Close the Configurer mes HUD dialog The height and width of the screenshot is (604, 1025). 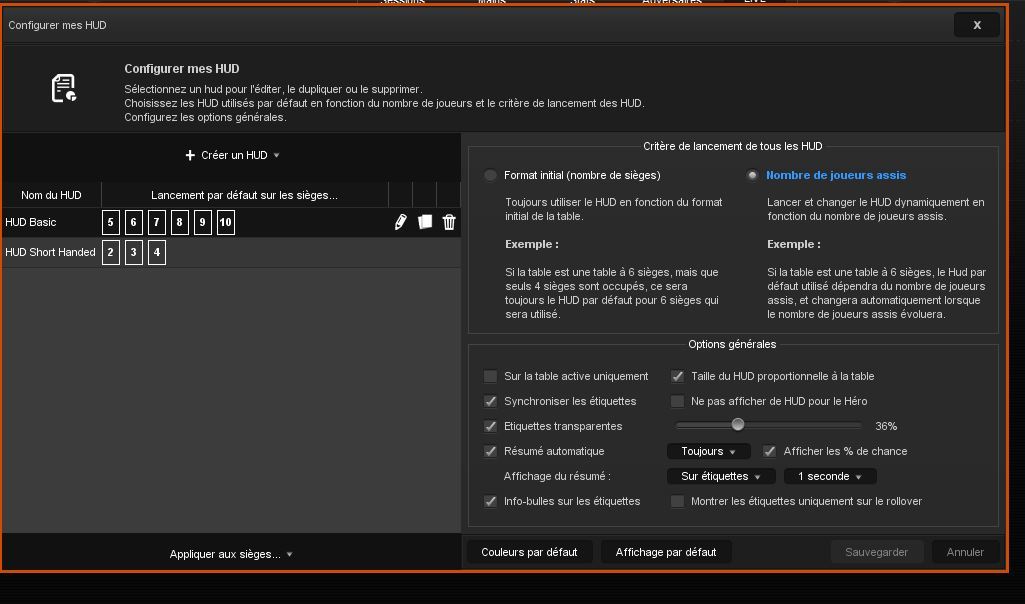(x=977, y=25)
